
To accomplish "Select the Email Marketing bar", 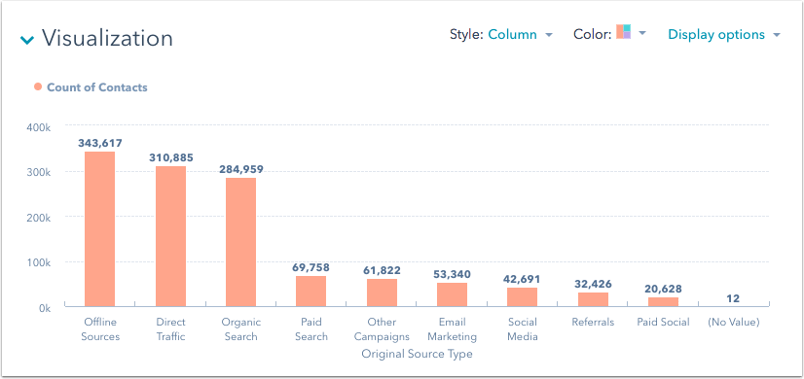I will pyautogui.click(x=452, y=294).
